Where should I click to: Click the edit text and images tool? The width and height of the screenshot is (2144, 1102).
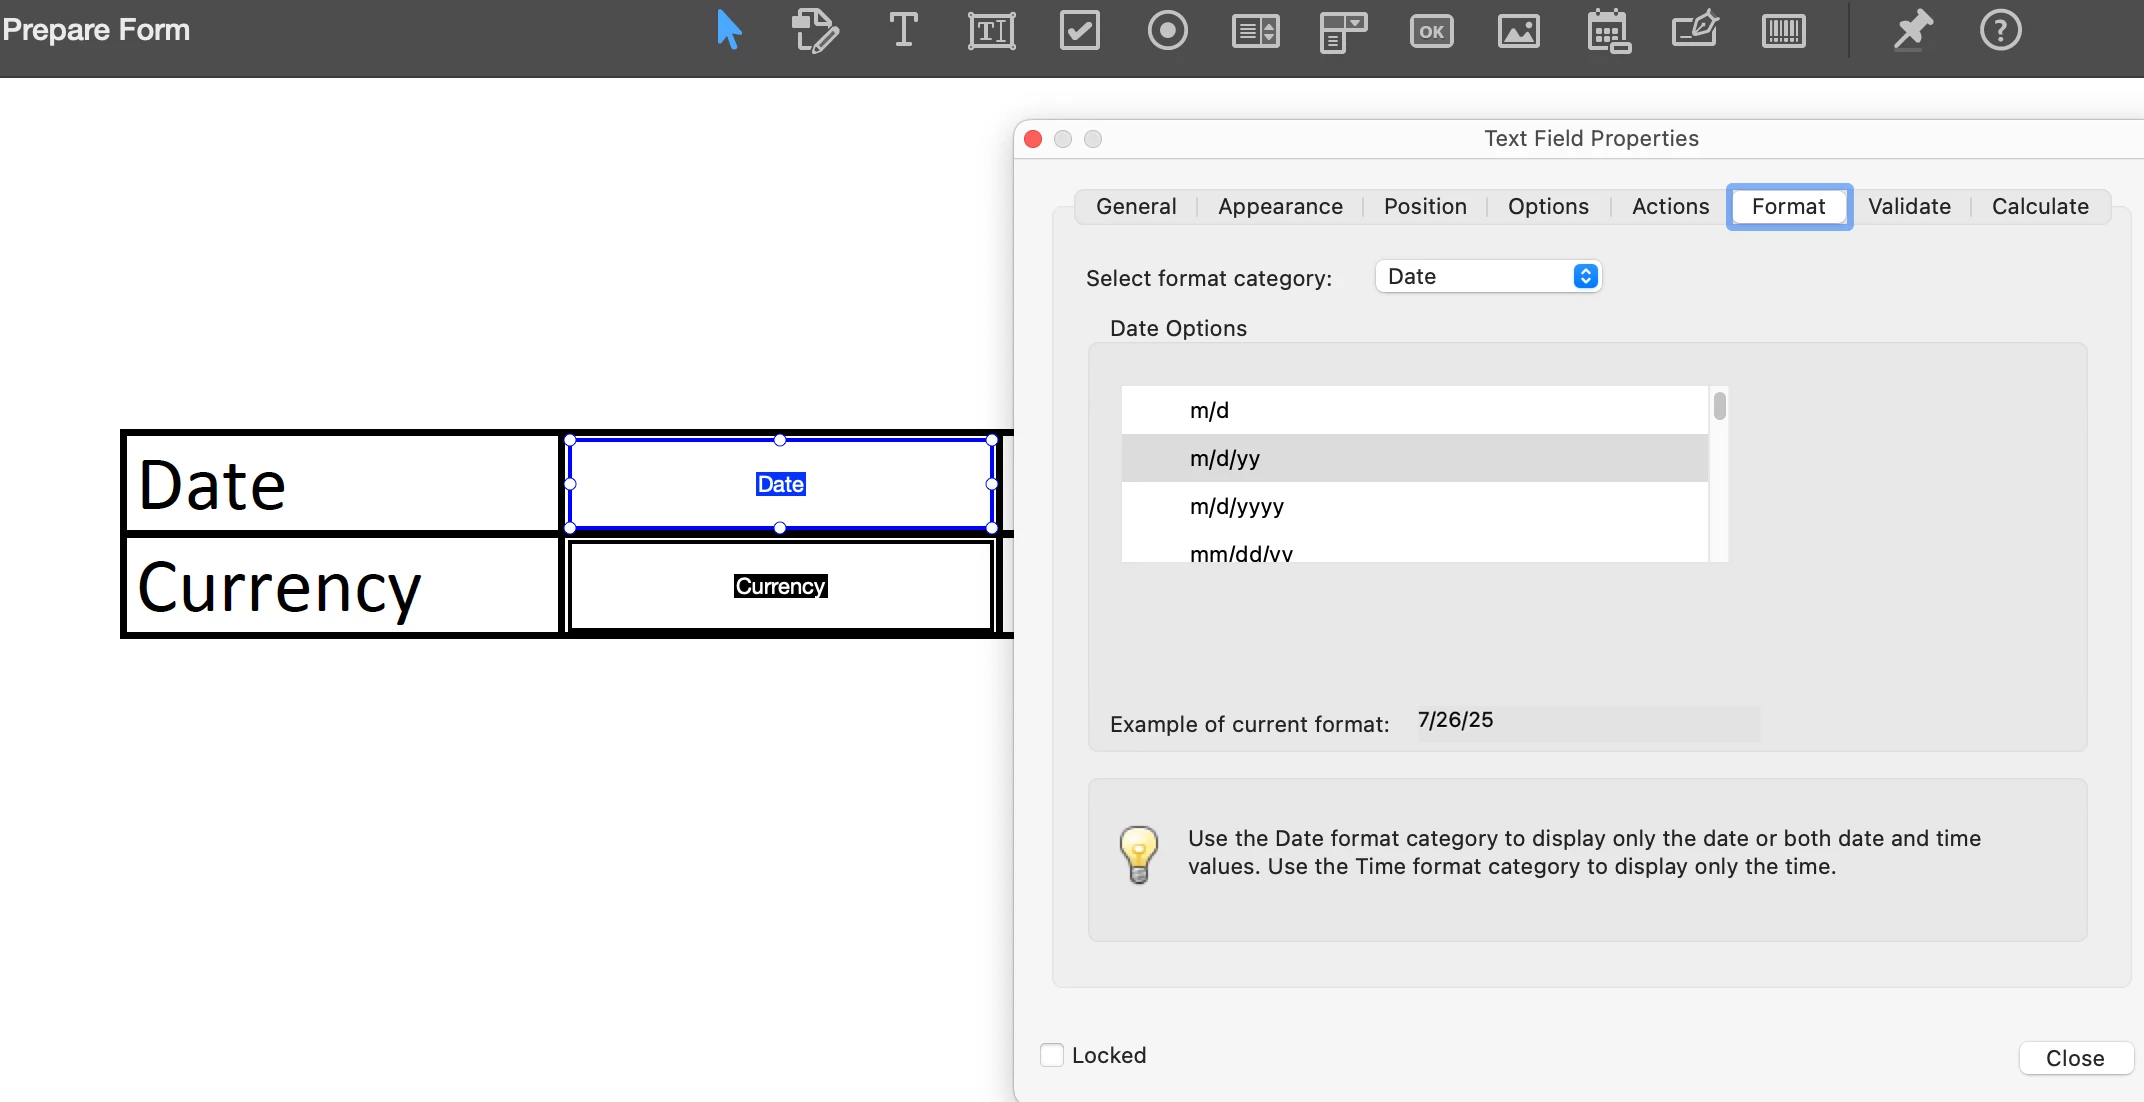pyautogui.click(x=815, y=30)
